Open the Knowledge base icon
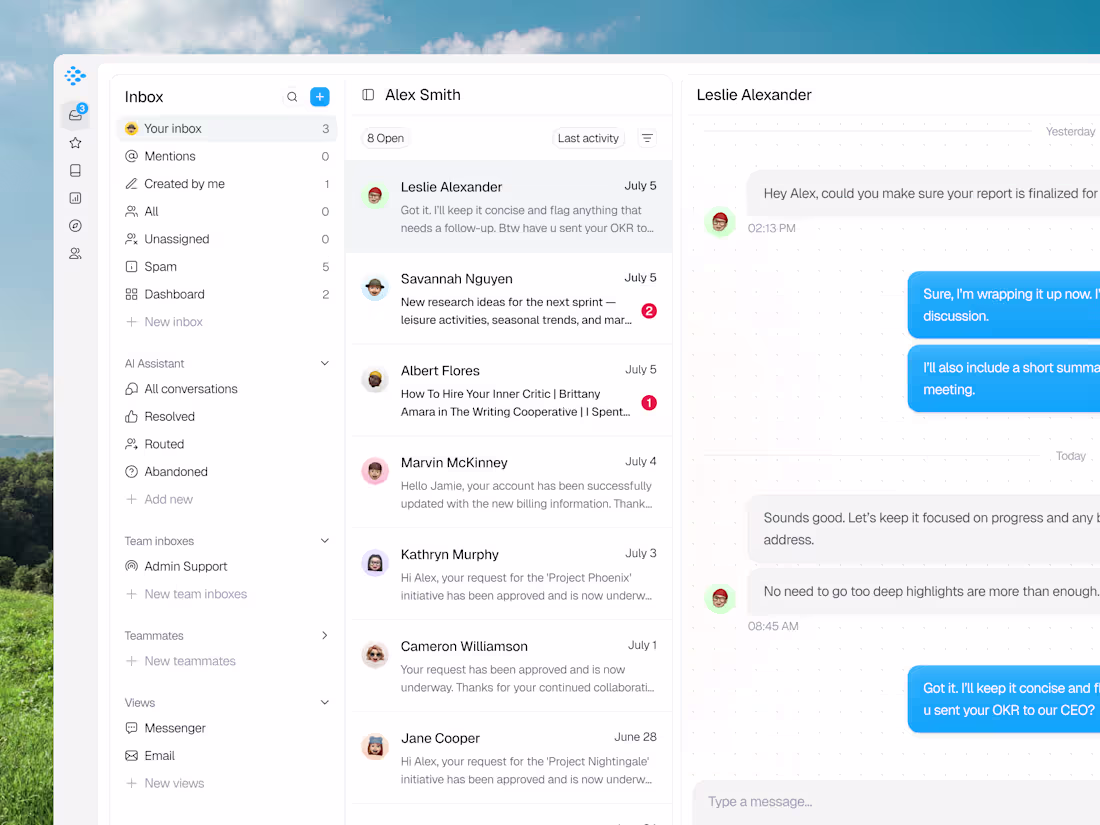 [75, 170]
